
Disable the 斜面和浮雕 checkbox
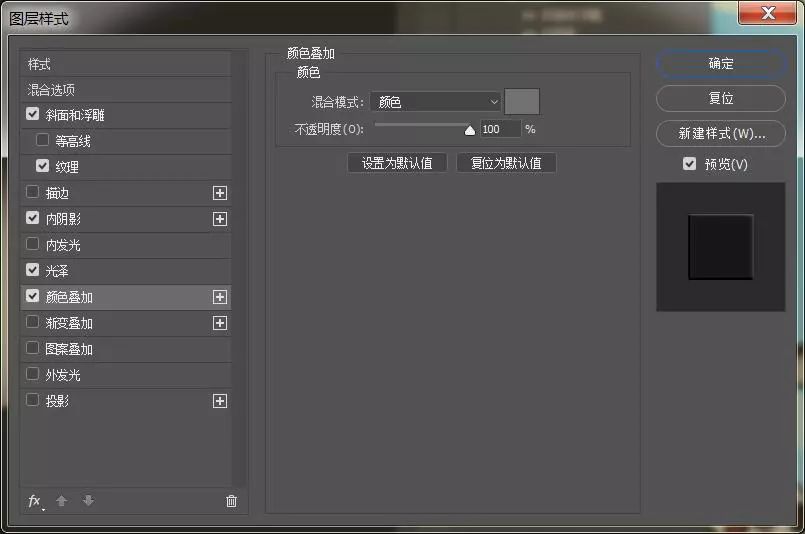click(33, 115)
